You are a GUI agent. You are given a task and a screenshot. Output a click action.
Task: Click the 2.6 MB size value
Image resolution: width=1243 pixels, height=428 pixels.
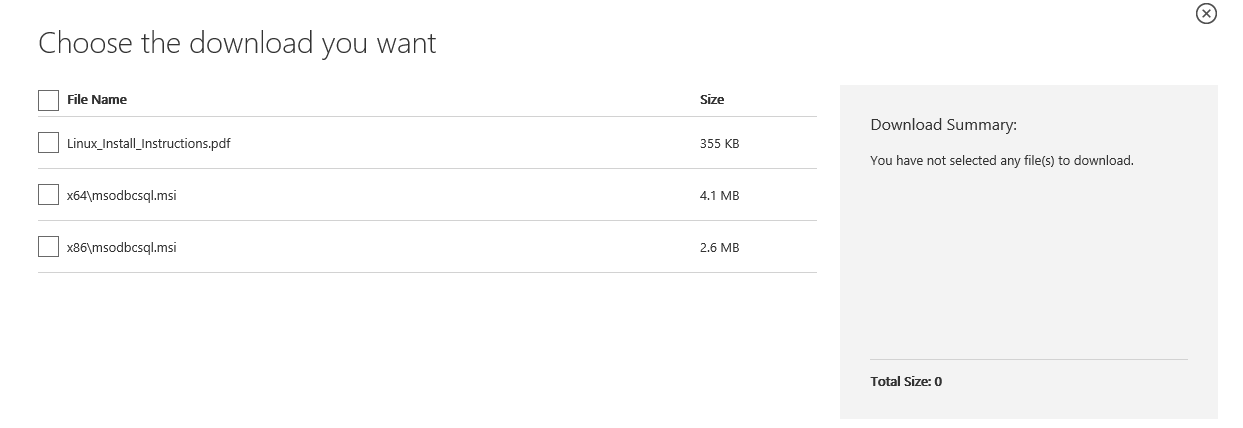(719, 248)
